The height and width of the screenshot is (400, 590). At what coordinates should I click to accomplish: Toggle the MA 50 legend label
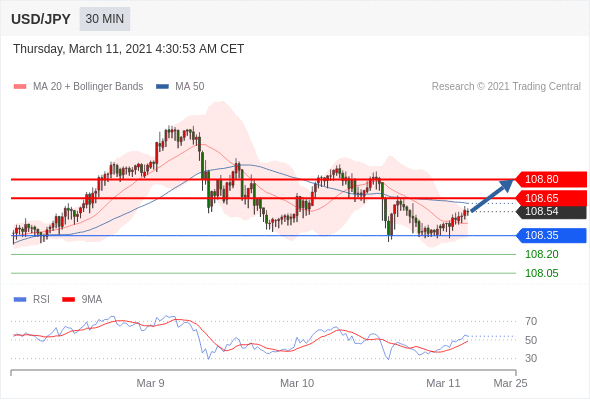pyautogui.click(x=190, y=87)
